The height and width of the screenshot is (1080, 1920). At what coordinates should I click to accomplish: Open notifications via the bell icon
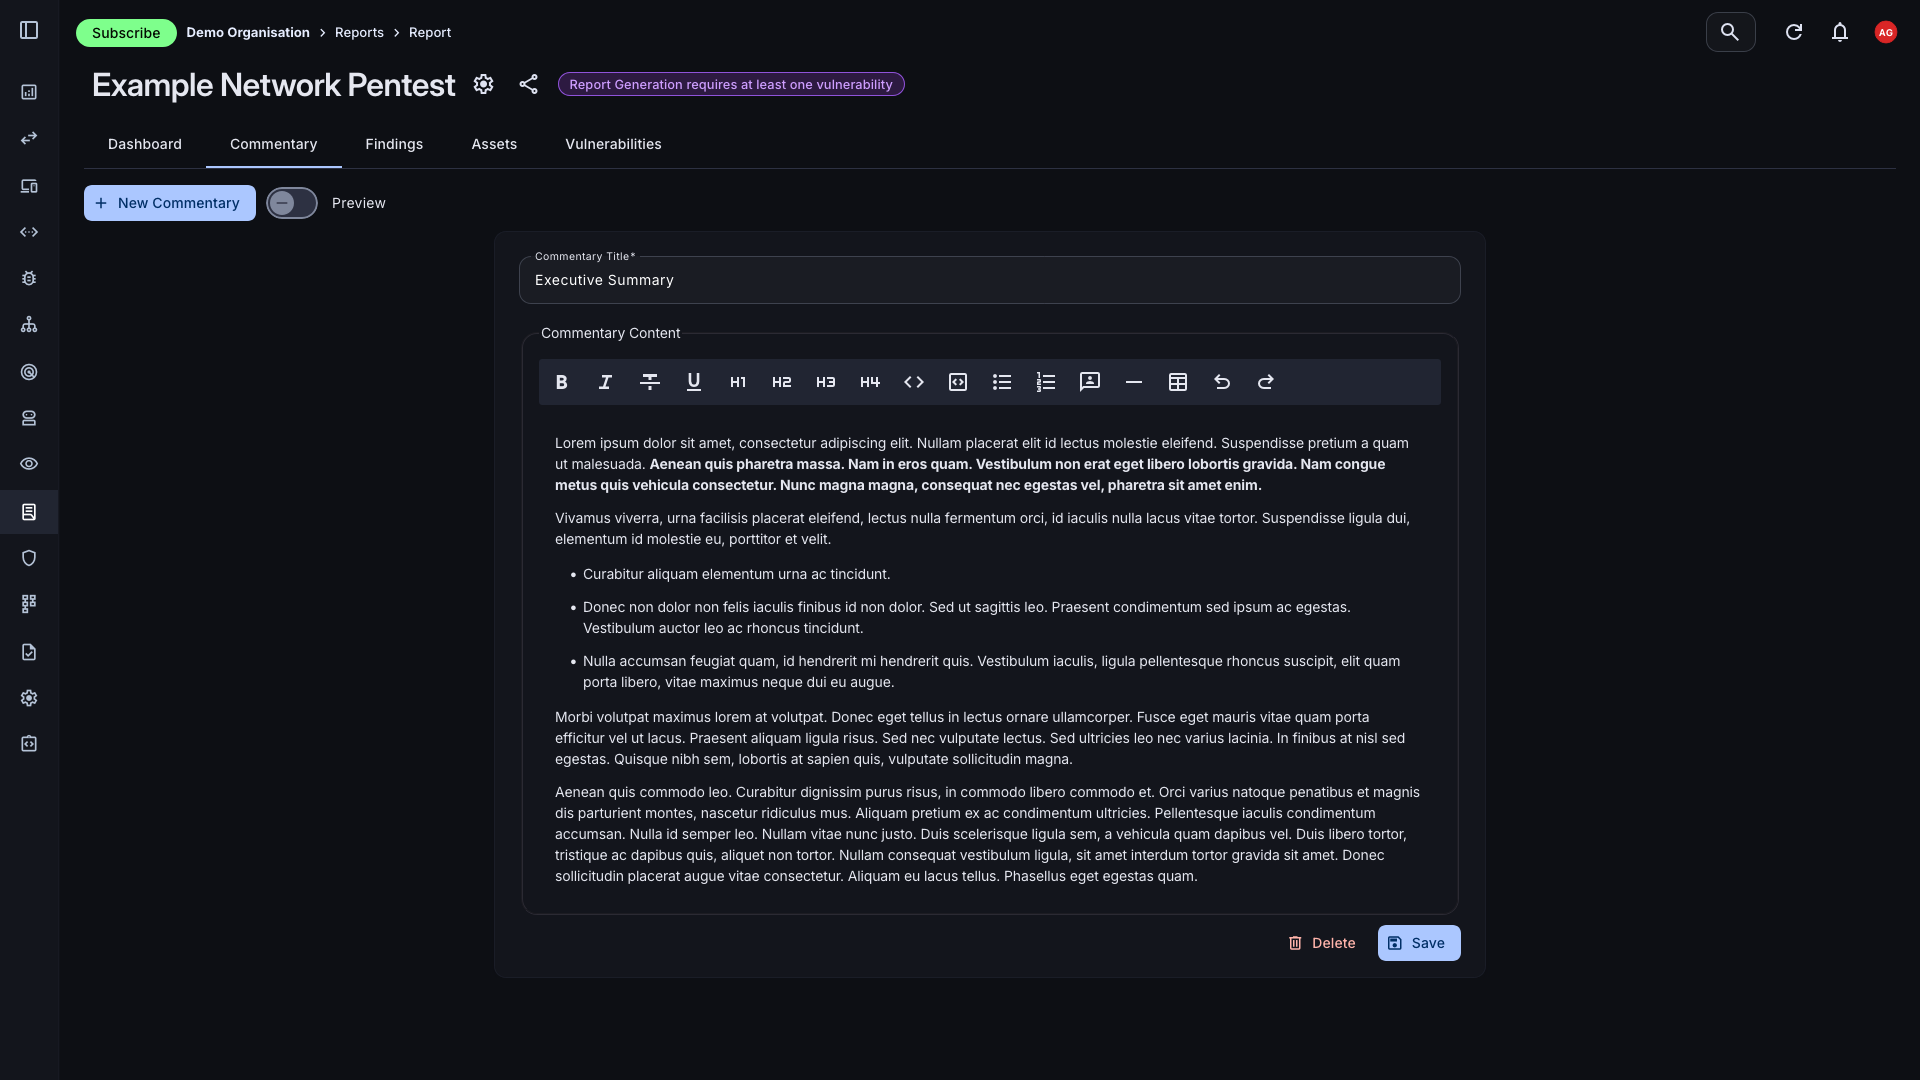pos(1840,32)
